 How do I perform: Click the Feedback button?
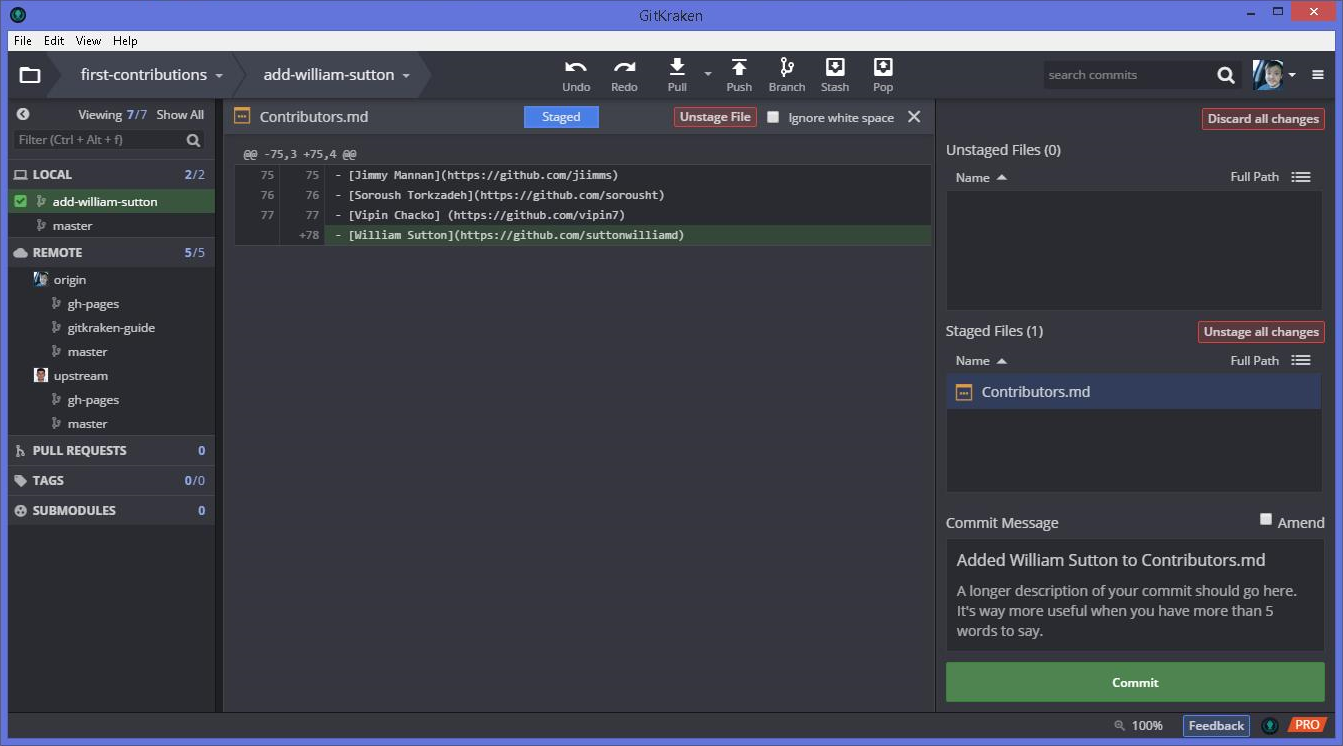tap(1216, 726)
